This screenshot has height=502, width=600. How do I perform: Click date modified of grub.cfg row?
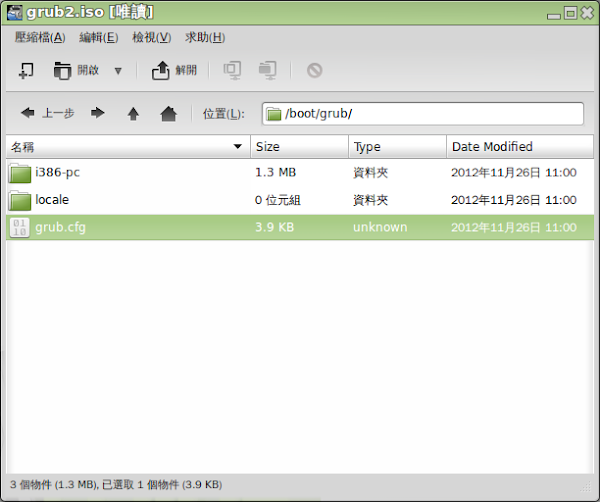(514, 228)
